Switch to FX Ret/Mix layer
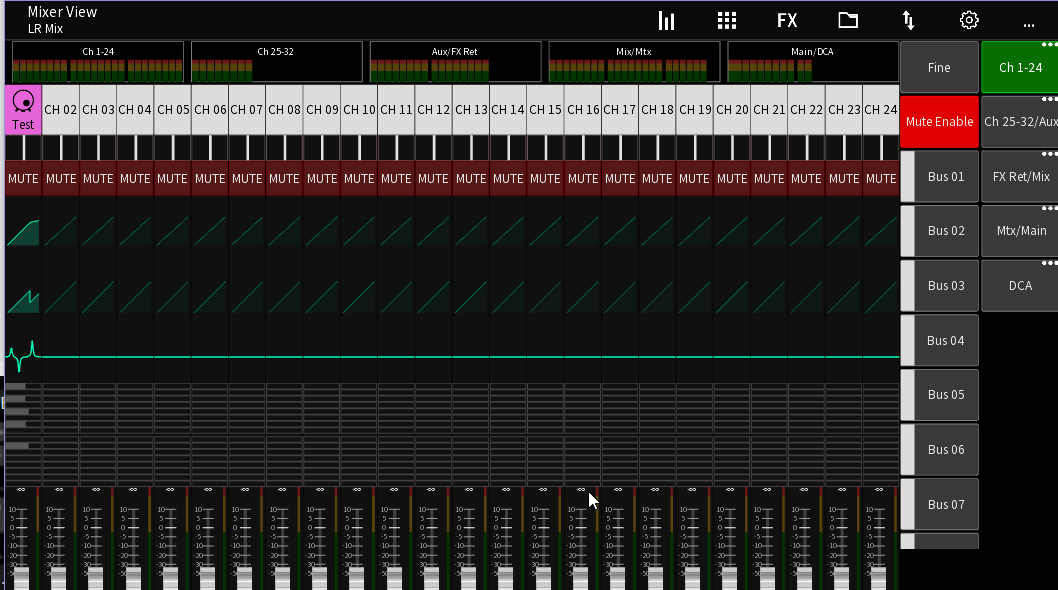Viewport: 1058px width, 590px height. (1020, 176)
